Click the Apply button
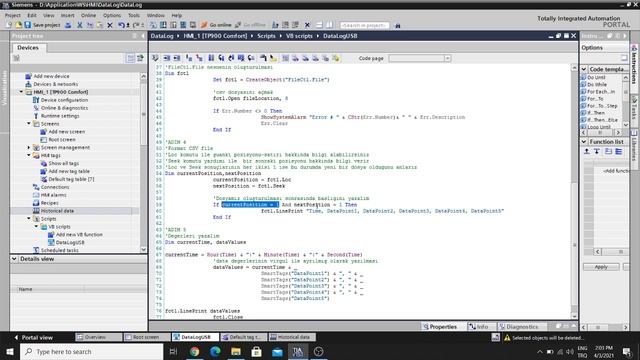 tap(601, 267)
